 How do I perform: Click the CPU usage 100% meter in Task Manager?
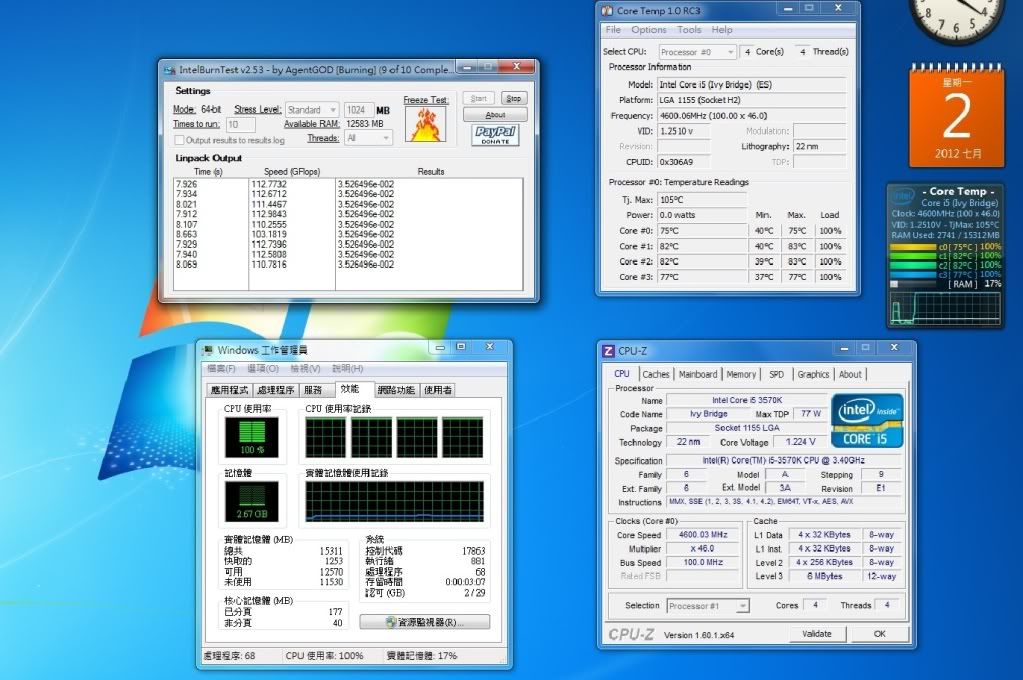(x=252, y=437)
